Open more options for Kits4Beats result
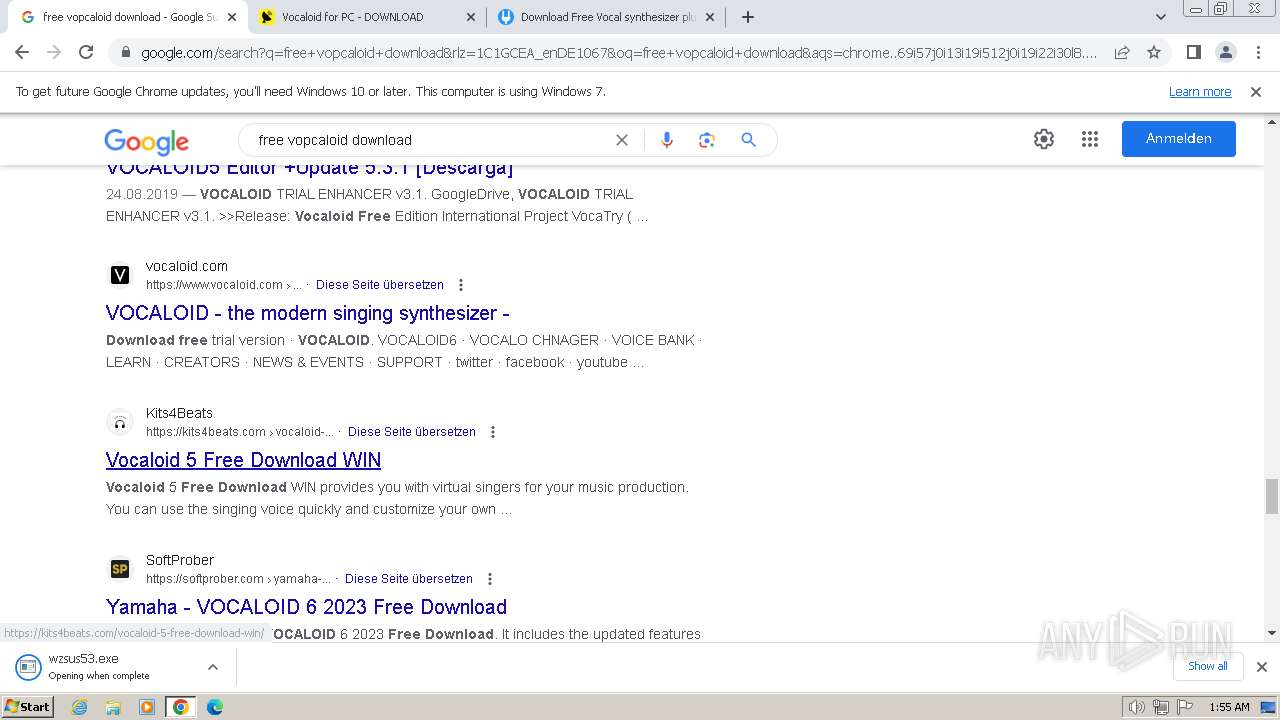The width and height of the screenshot is (1280, 720). tap(493, 432)
